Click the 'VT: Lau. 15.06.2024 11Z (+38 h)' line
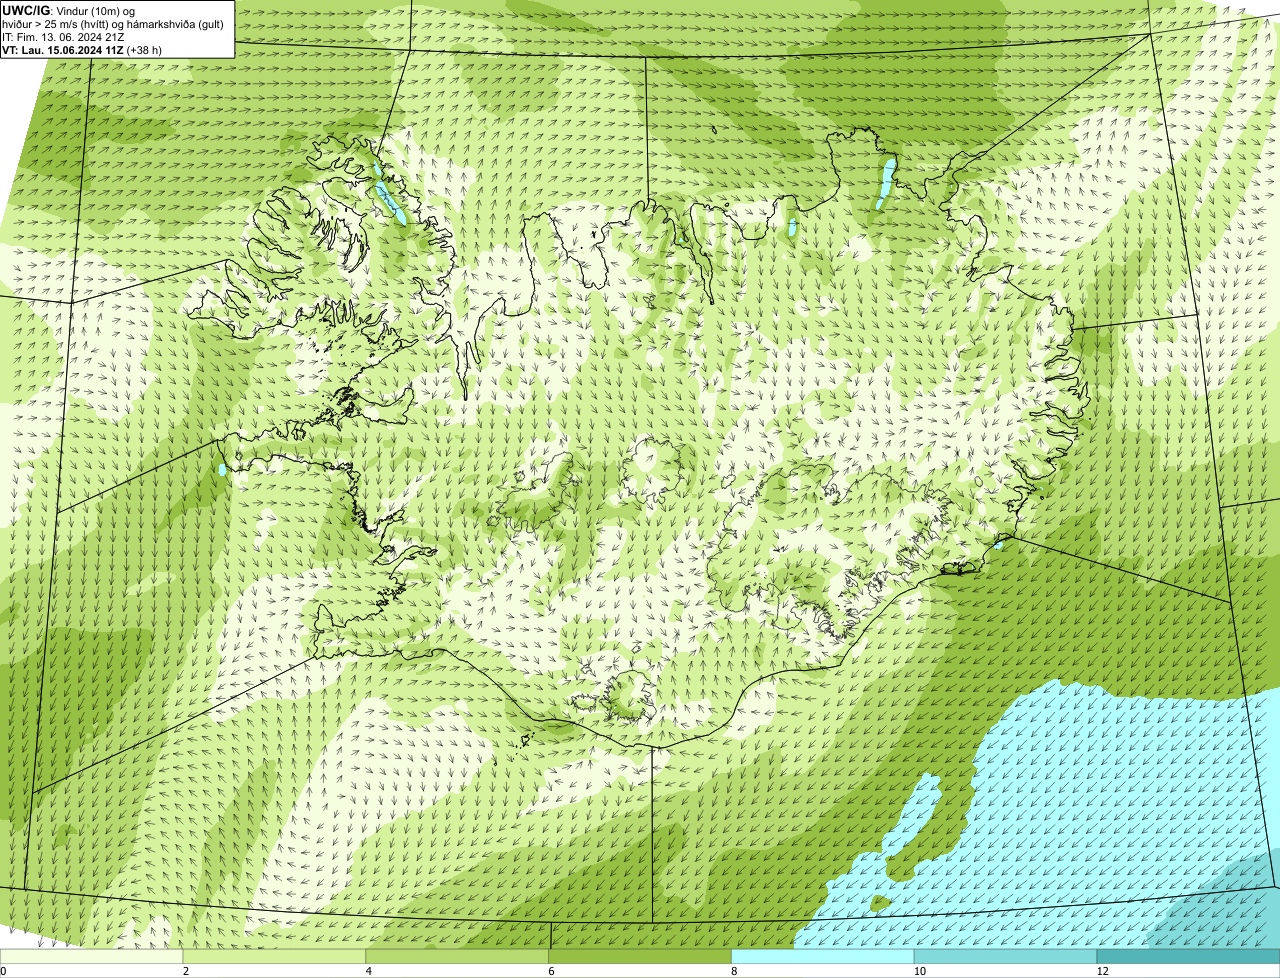 tap(82, 50)
